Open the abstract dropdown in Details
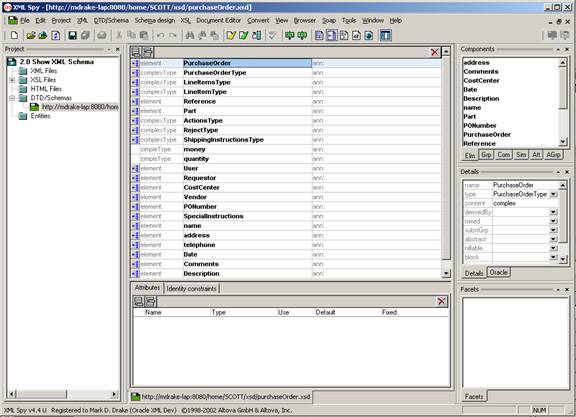 [x=553, y=239]
